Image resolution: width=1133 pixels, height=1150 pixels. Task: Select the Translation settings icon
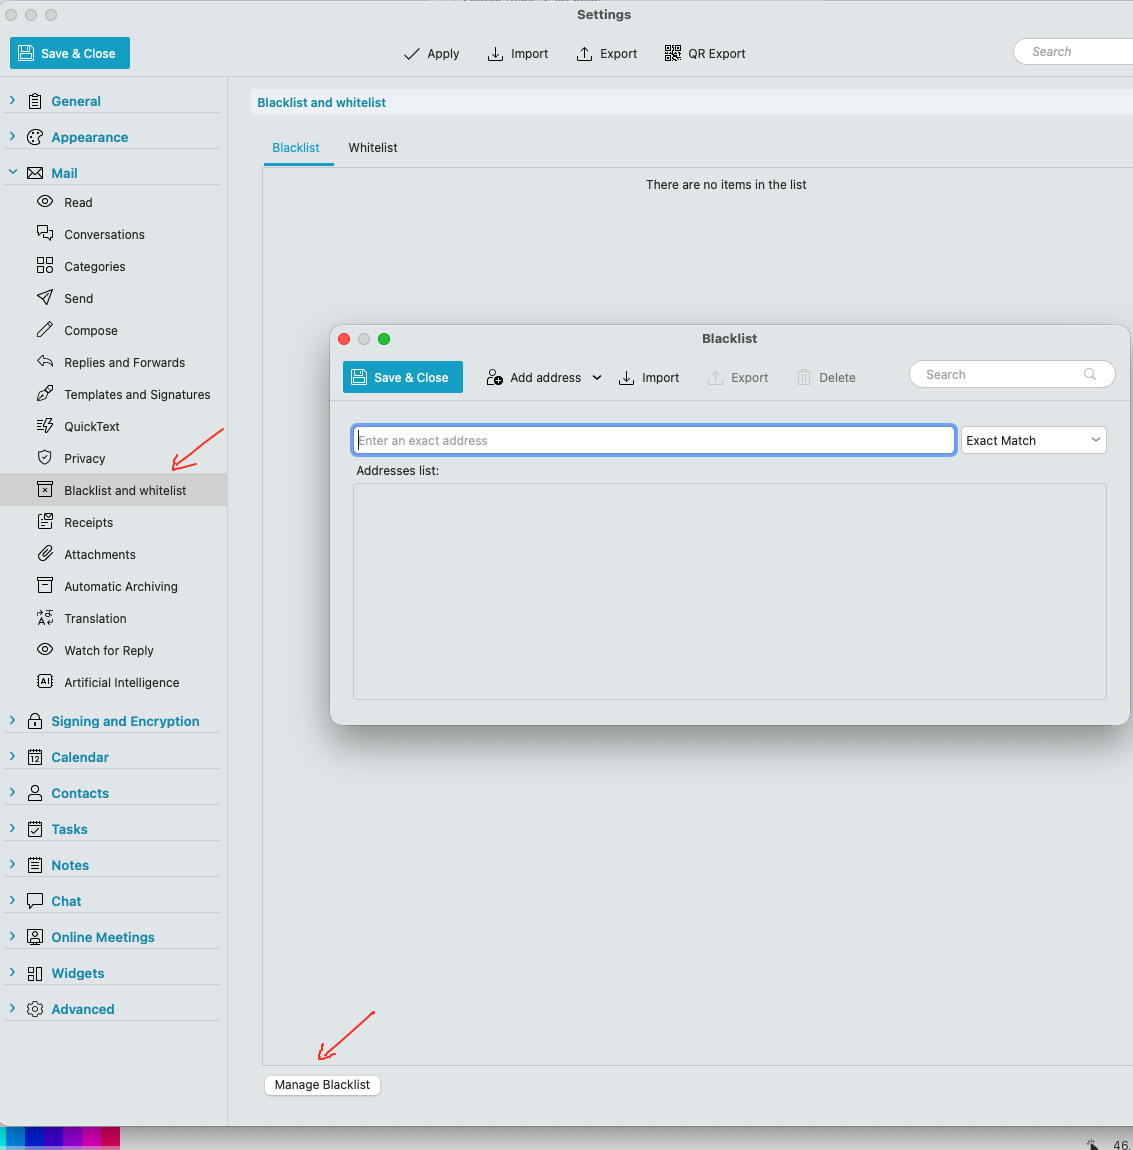pyautogui.click(x=45, y=618)
